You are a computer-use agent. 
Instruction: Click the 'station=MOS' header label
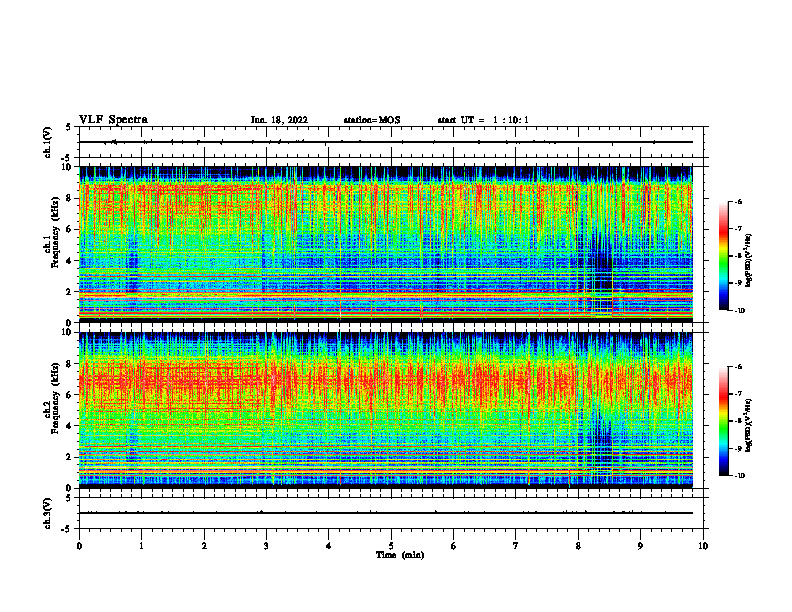point(372,120)
